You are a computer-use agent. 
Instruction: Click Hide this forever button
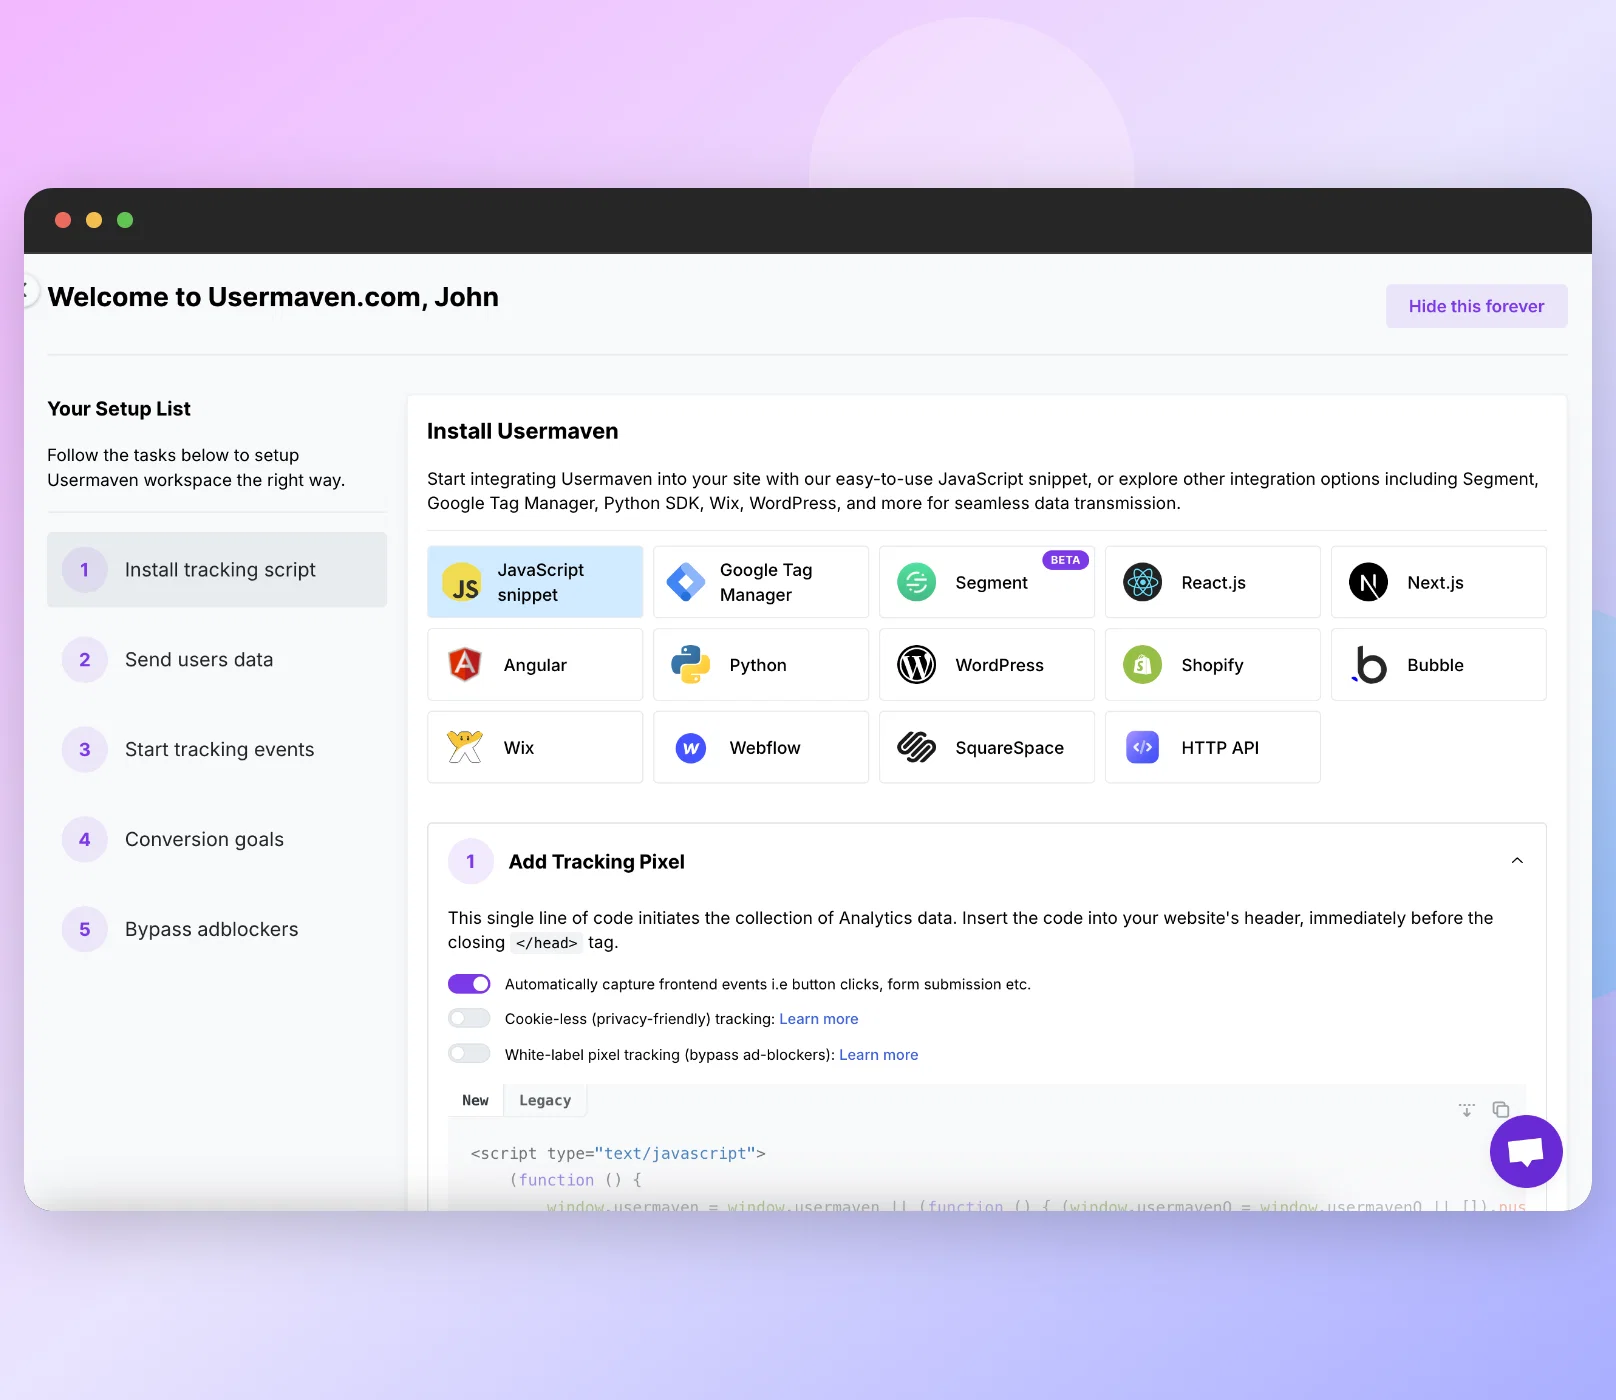coord(1476,306)
